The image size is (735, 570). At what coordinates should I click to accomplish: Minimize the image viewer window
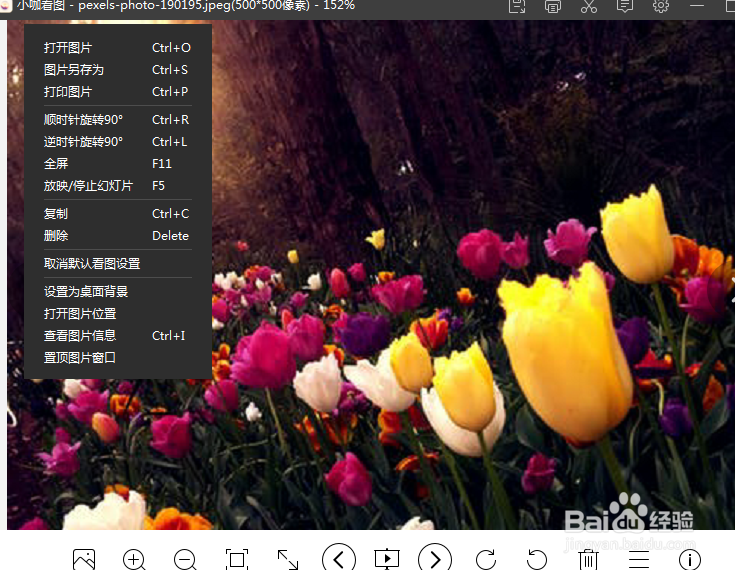[697, 6]
